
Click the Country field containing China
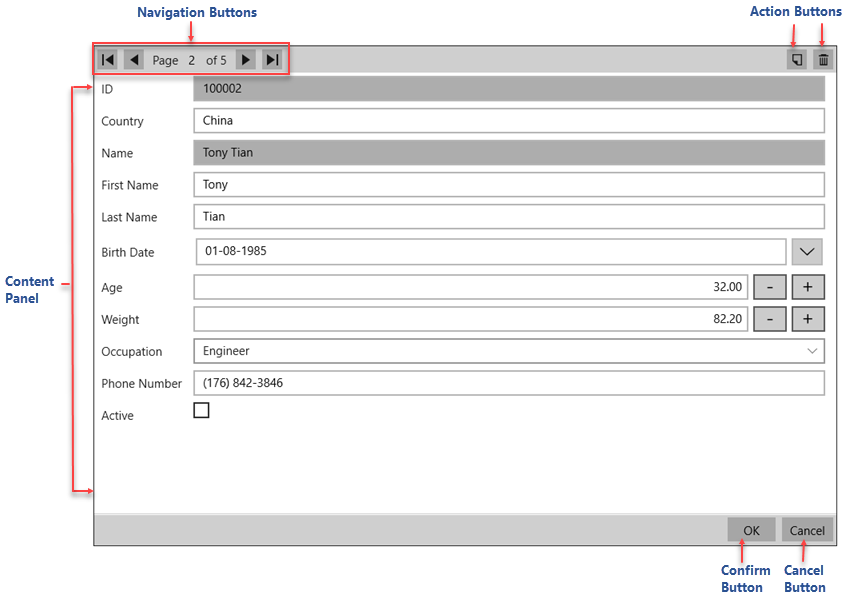[x=508, y=121]
